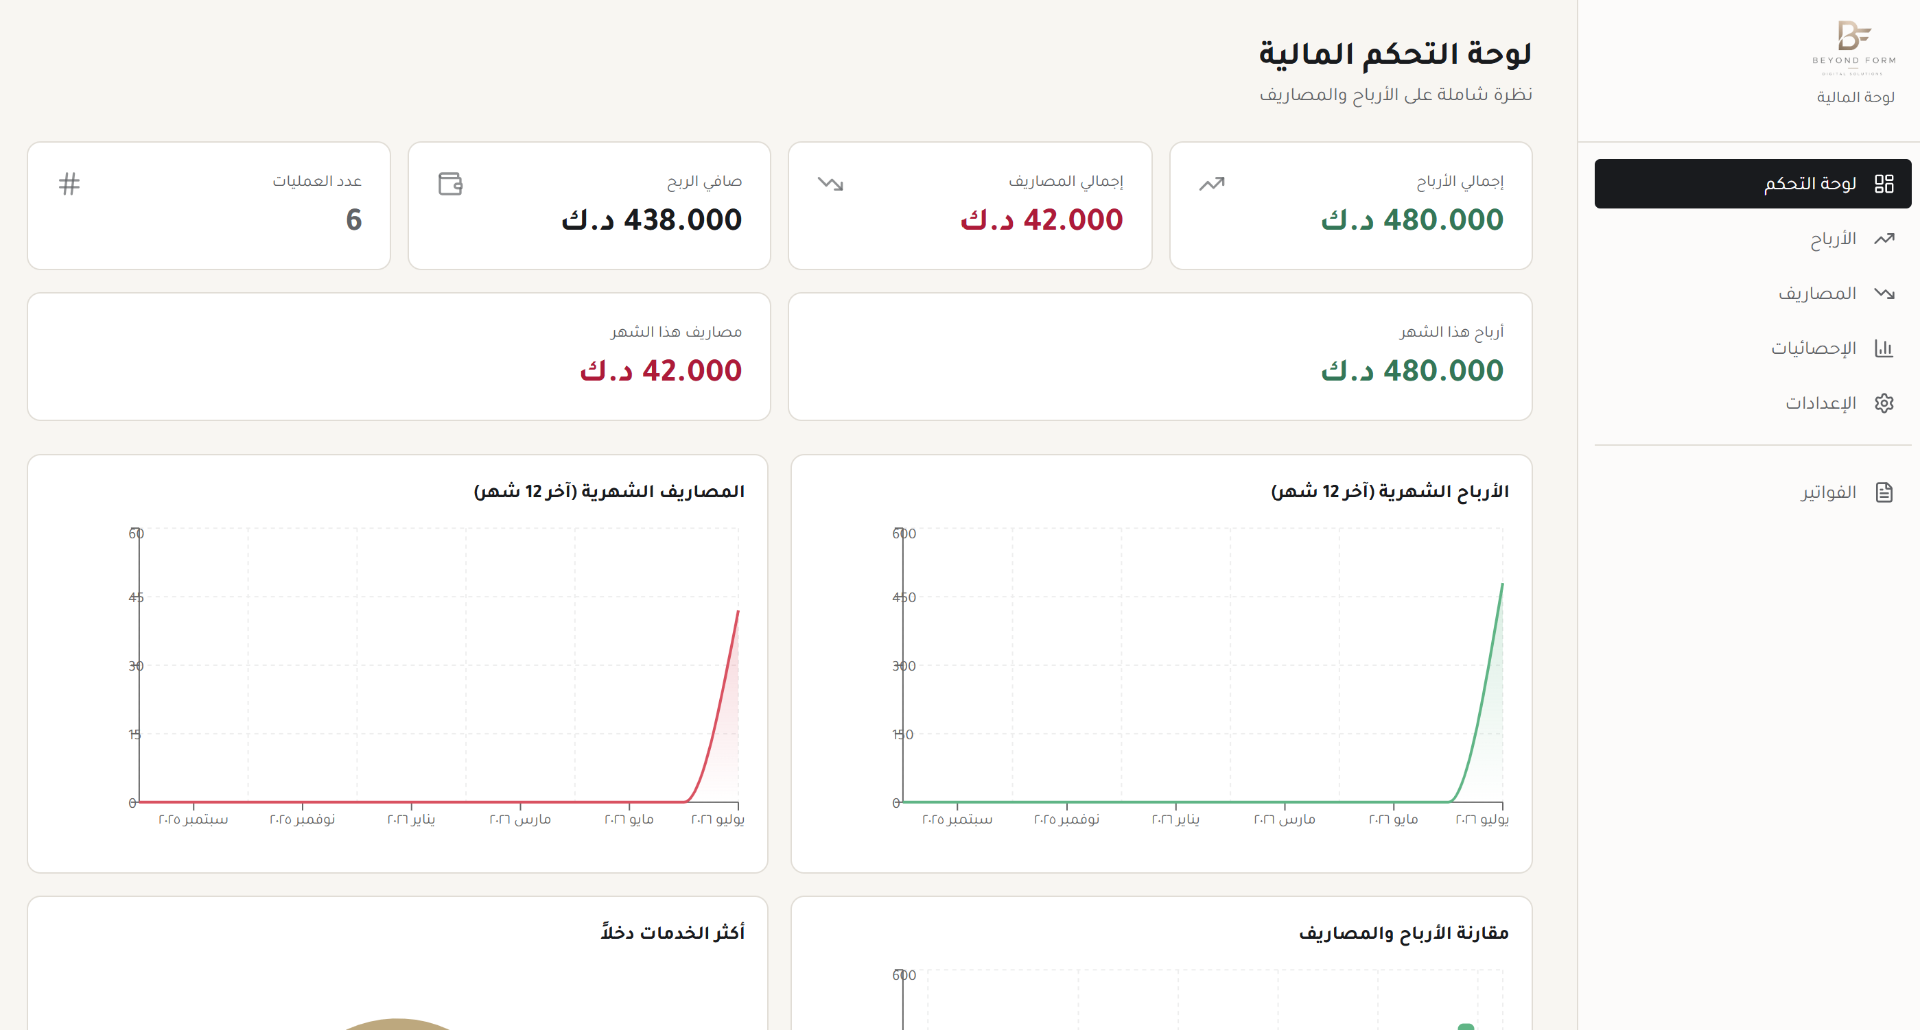This screenshot has height=1030, width=1920.
Task: Click نوفمبر ٢٠٢٥ label on expenses chart
Action: (x=302, y=819)
